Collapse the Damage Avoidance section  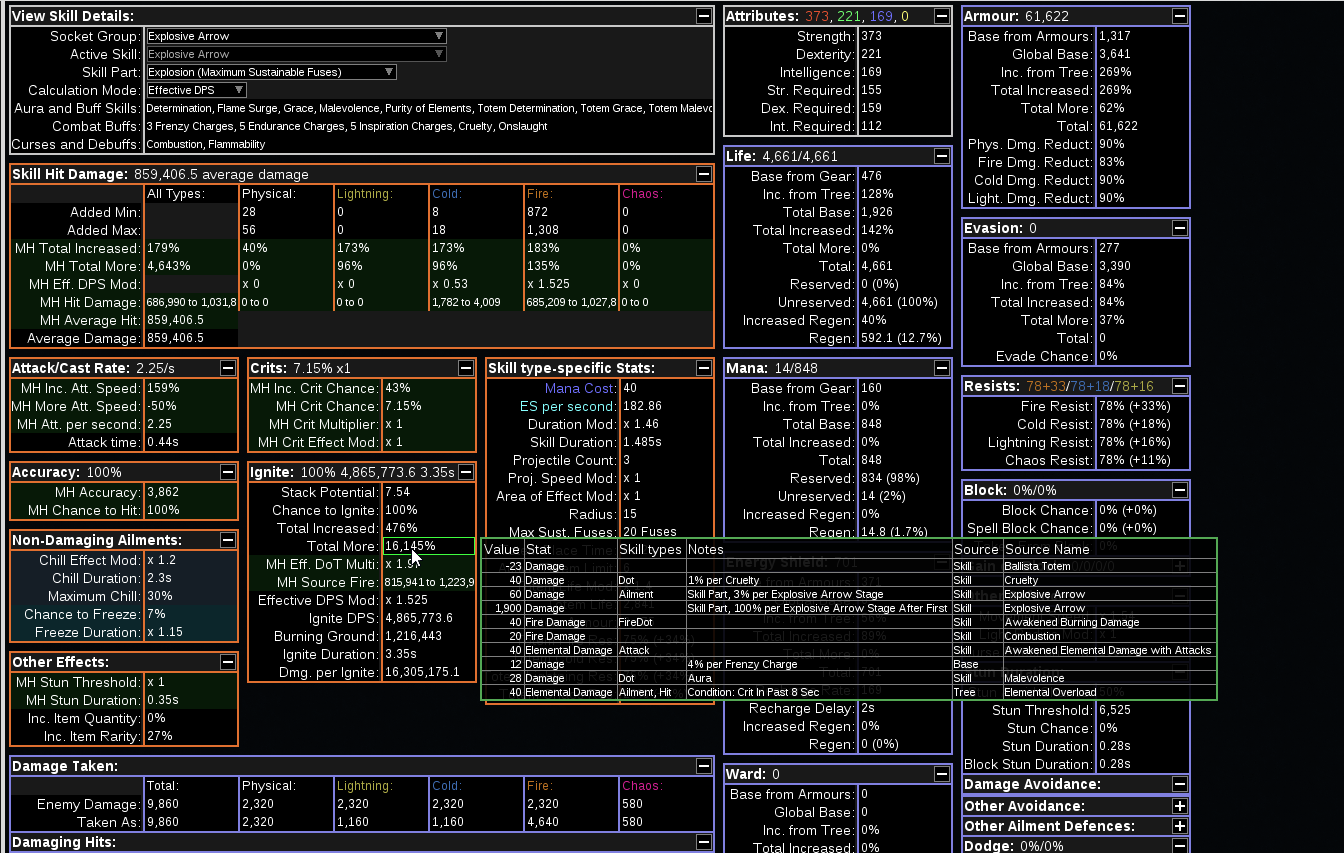coord(1180,784)
